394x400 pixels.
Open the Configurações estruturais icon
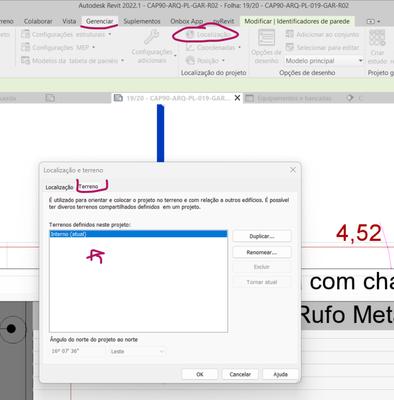25,34
